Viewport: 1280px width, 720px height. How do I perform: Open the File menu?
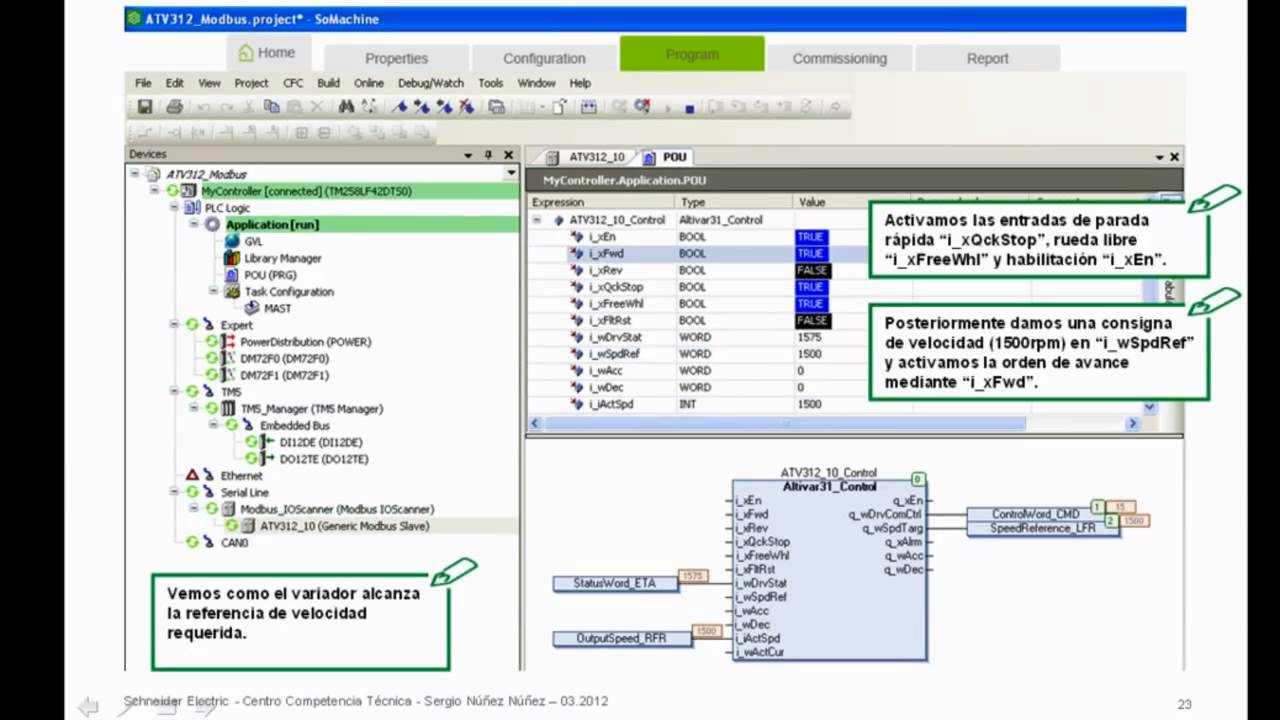point(143,83)
